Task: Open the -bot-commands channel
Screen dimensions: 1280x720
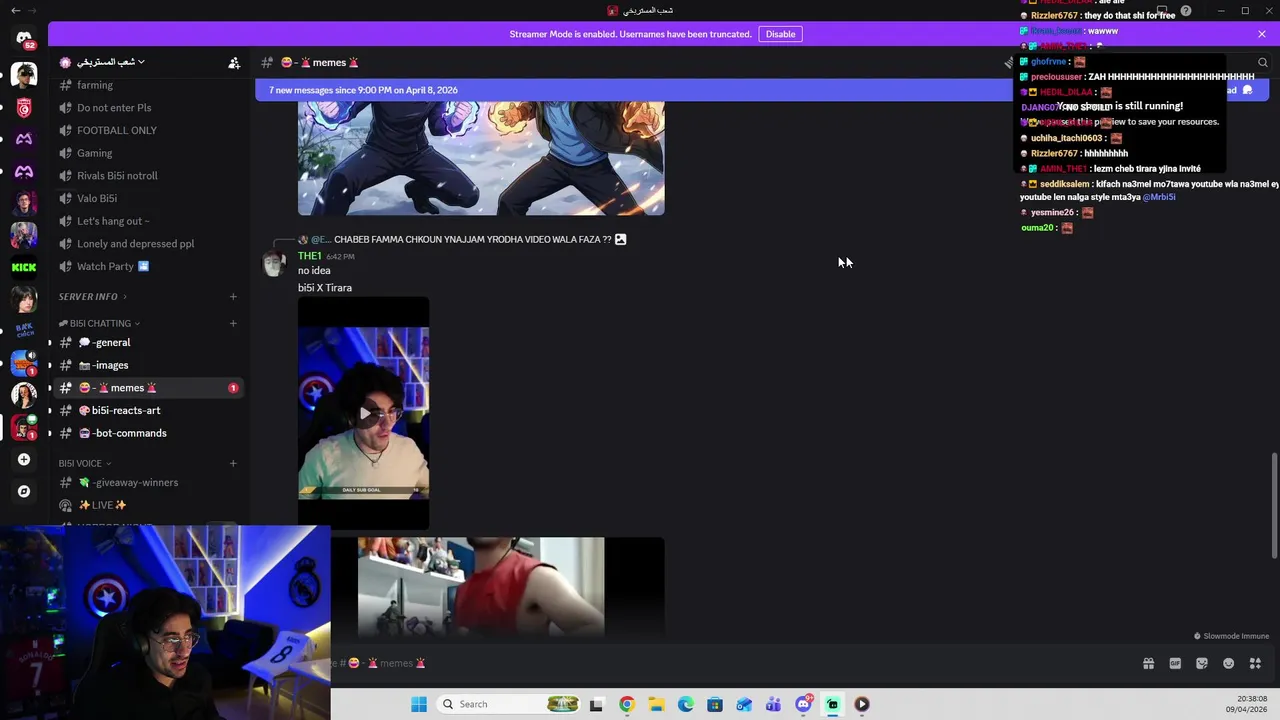Action: 150,433
